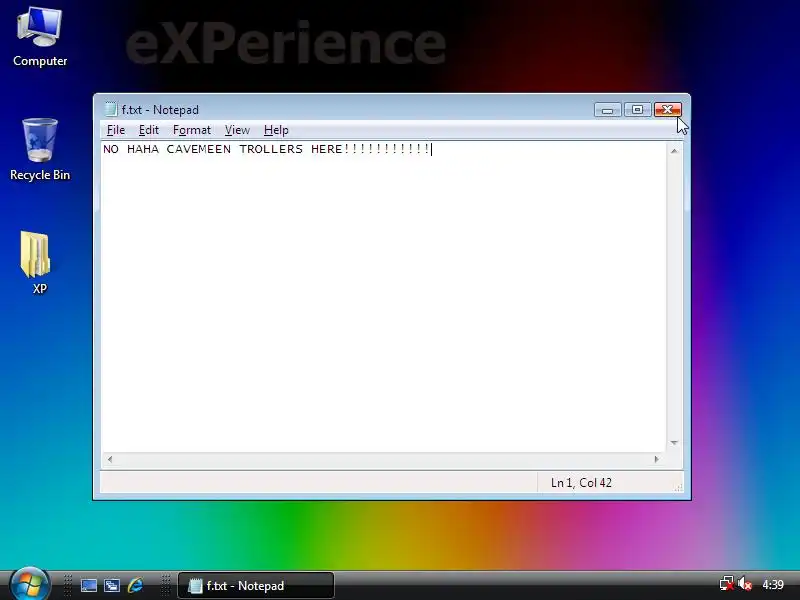Click f.txt - Notepad taskbar button
800x600 pixels.
pos(256,585)
